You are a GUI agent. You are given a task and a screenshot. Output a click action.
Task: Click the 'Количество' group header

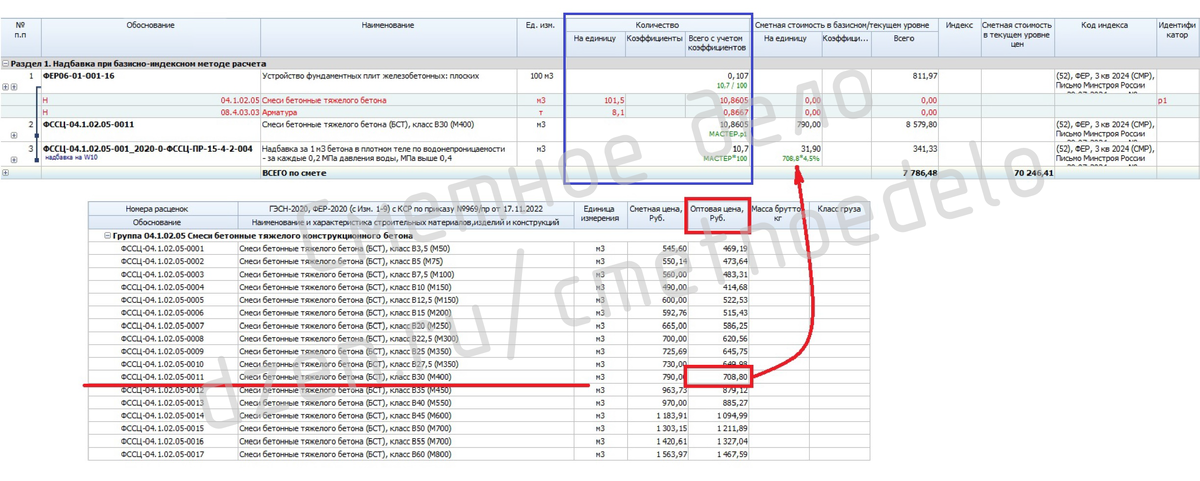click(x=657, y=24)
